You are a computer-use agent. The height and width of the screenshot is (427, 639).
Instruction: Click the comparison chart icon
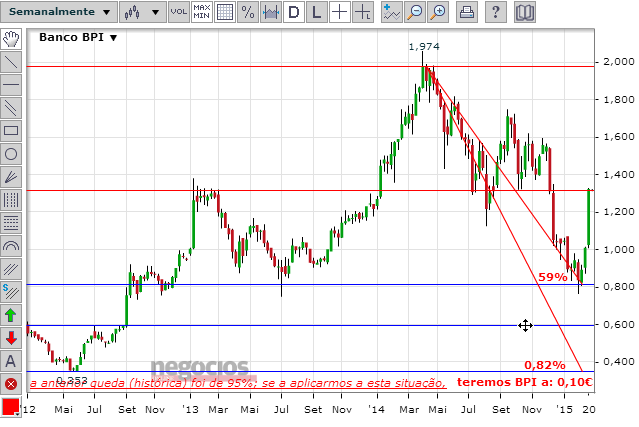pos(271,12)
